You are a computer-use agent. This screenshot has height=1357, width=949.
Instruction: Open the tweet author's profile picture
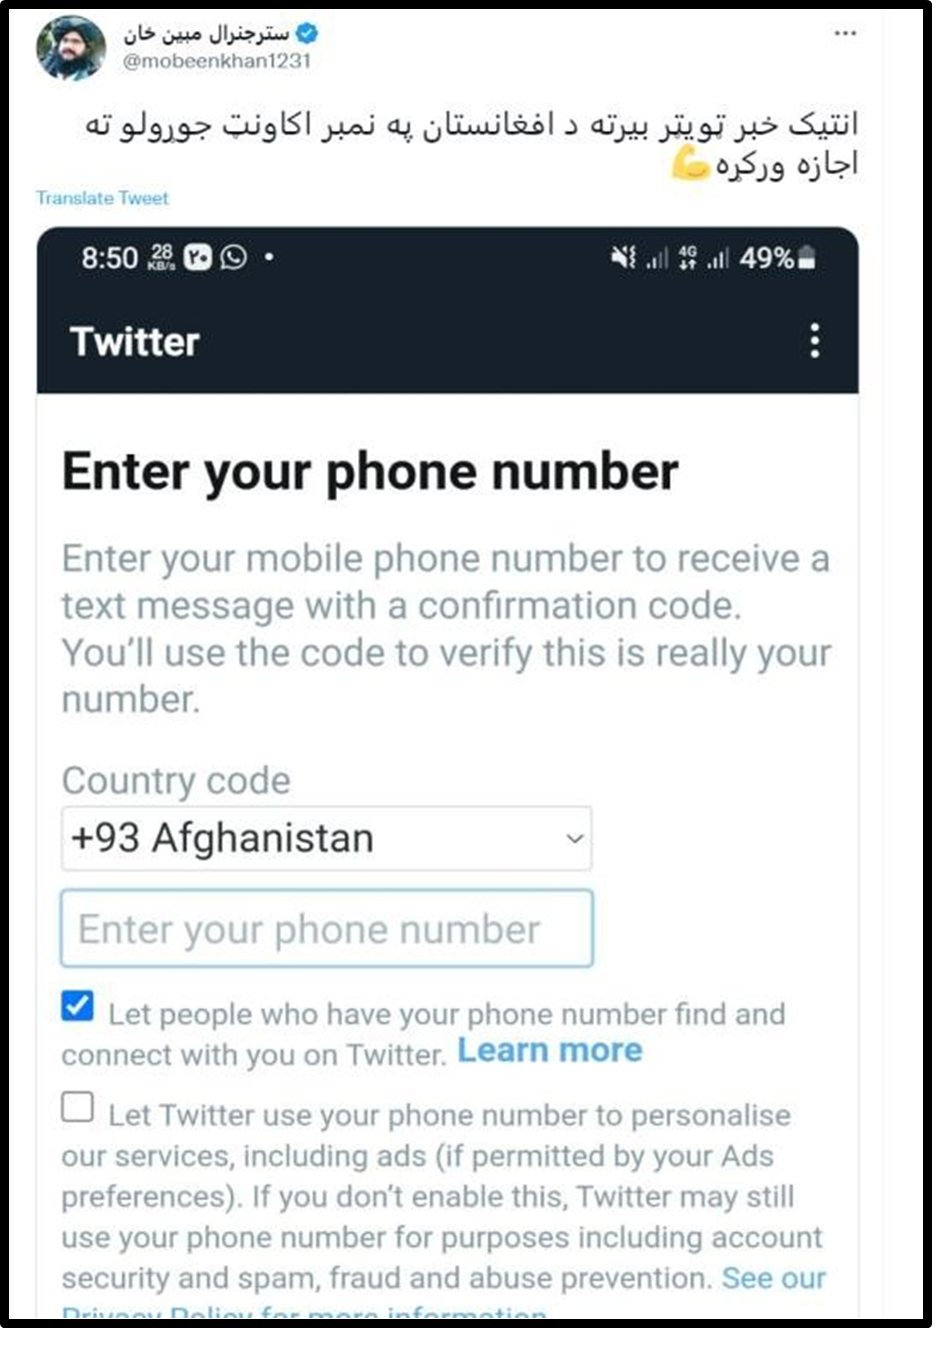click(x=71, y=47)
